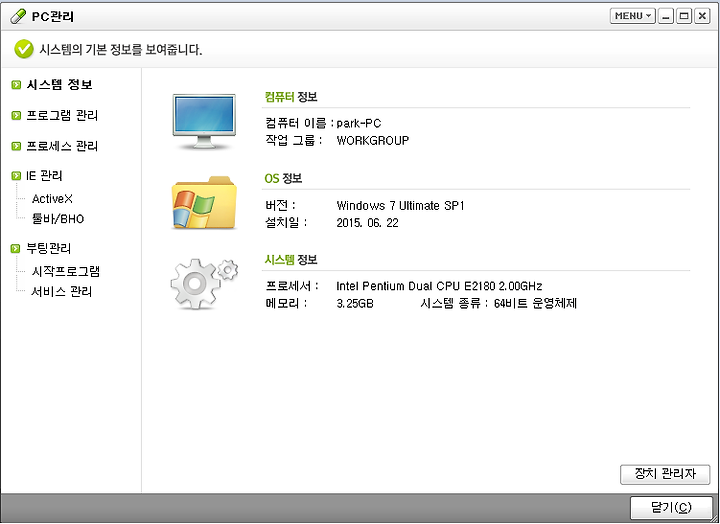The width and height of the screenshot is (720, 524).
Task: Click the green arrow icon beside 부팅관리
Action: [x=16, y=248]
